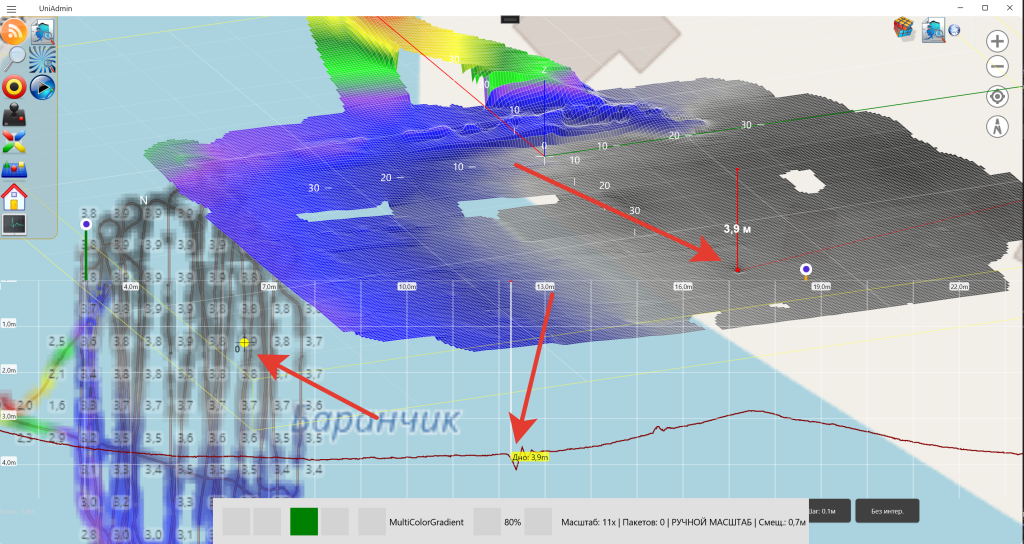The image size is (1024, 544).
Task: Open the hamburger menu next to UniAdmin
Action: click(x=11, y=8)
